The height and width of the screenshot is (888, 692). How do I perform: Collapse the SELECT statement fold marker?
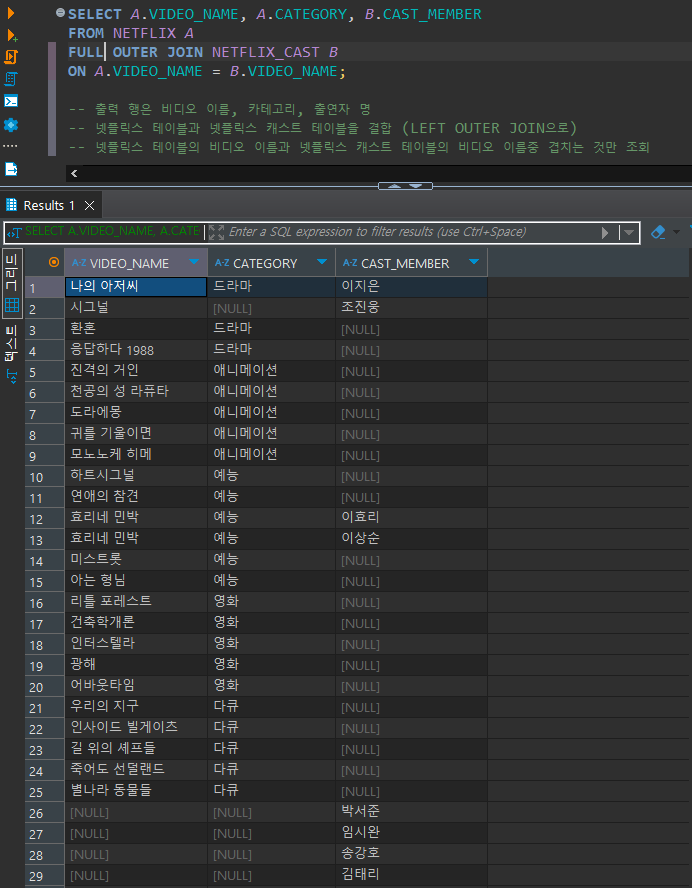(60, 12)
